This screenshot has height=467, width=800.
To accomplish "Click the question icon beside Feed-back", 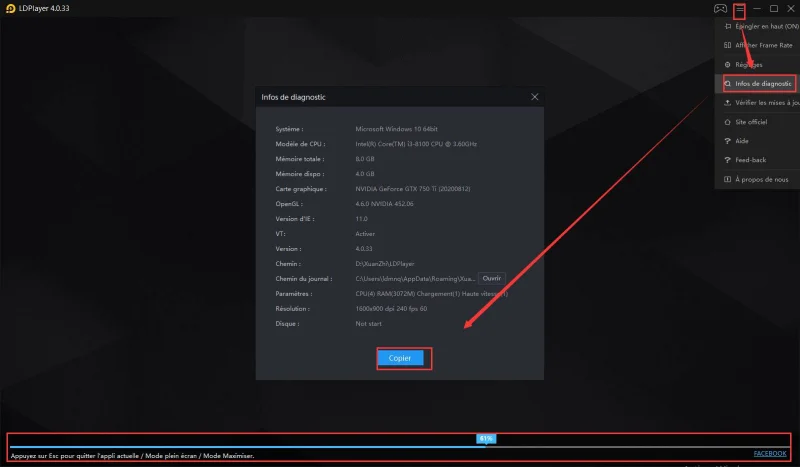I will 728,160.
